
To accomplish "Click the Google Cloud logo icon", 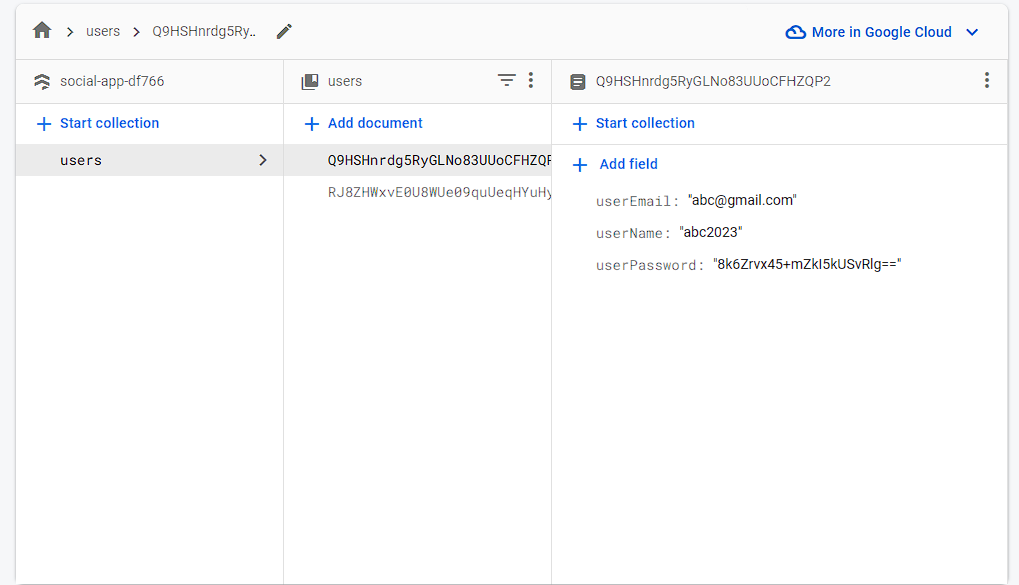I will click(795, 31).
